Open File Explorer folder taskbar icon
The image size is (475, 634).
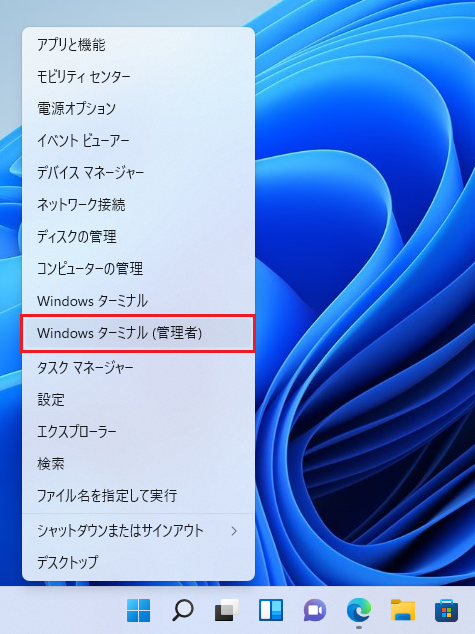(x=403, y=610)
